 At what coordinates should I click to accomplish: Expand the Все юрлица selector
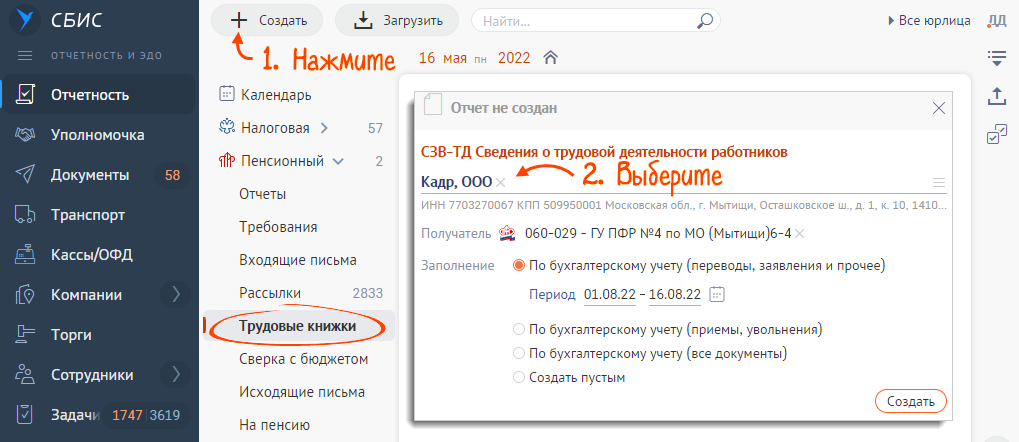click(929, 21)
